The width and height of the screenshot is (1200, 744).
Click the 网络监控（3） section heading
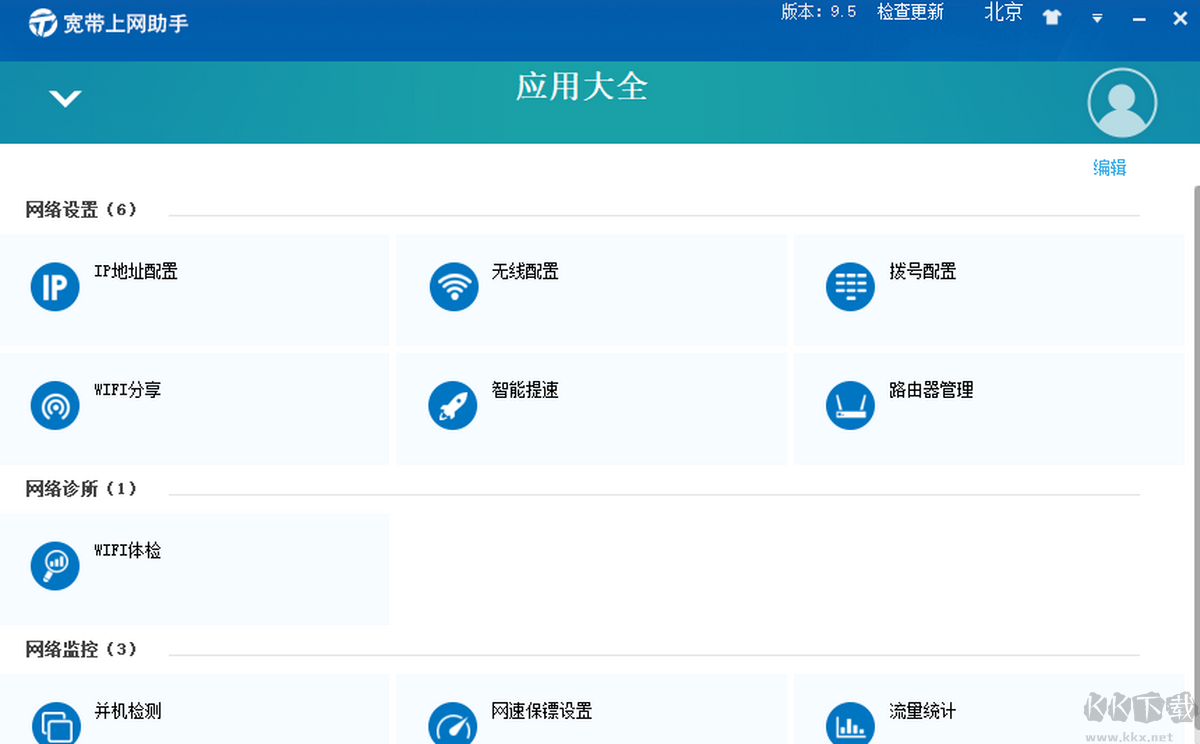[x=81, y=650]
